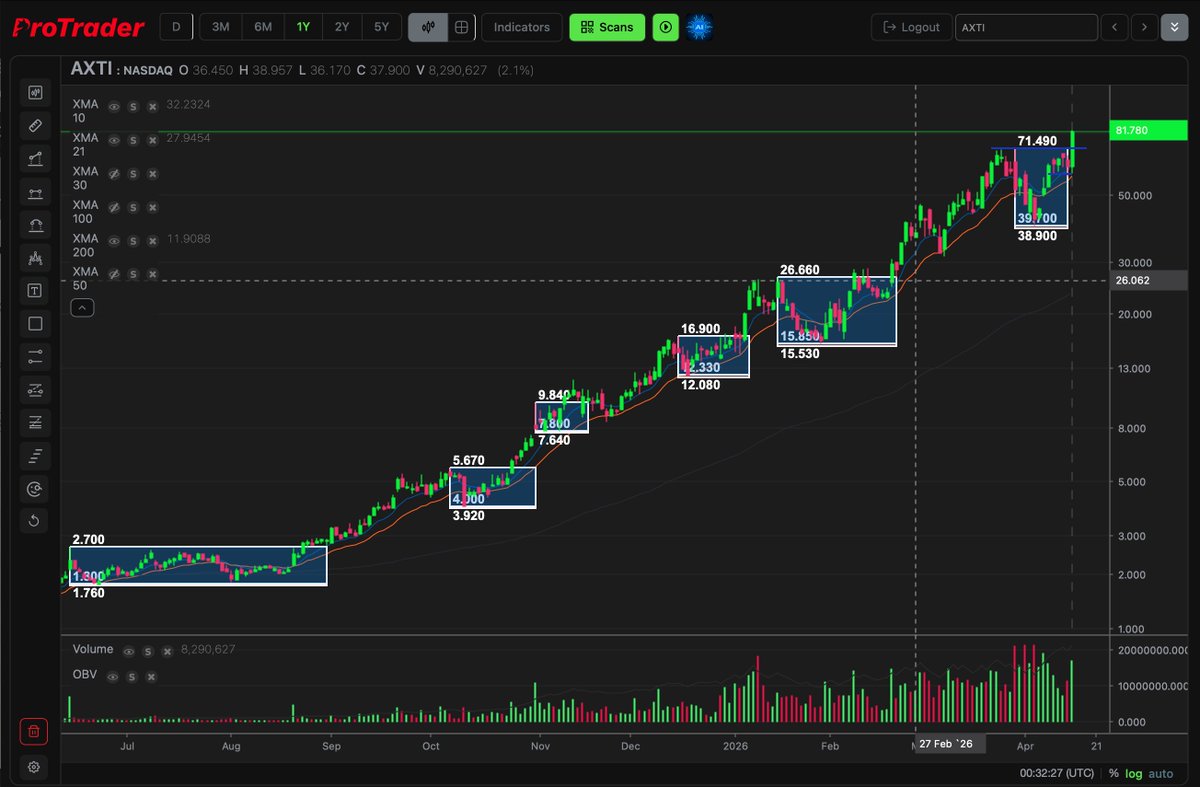
Task: Select the text annotation tool
Action: pos(35,290)
